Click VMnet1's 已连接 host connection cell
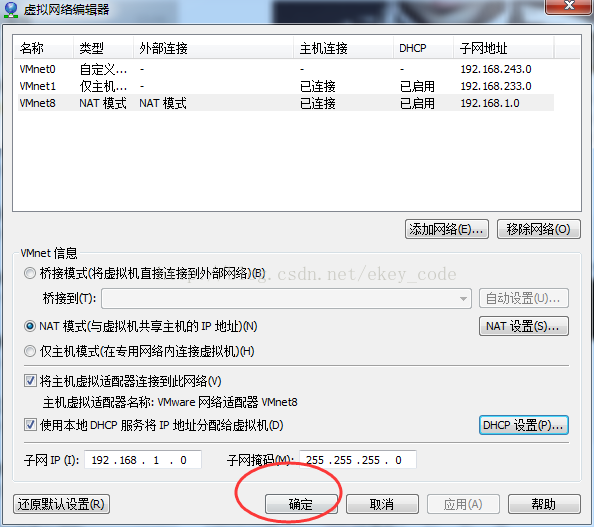This screenshot has width=594, height=527. point(317,86)
